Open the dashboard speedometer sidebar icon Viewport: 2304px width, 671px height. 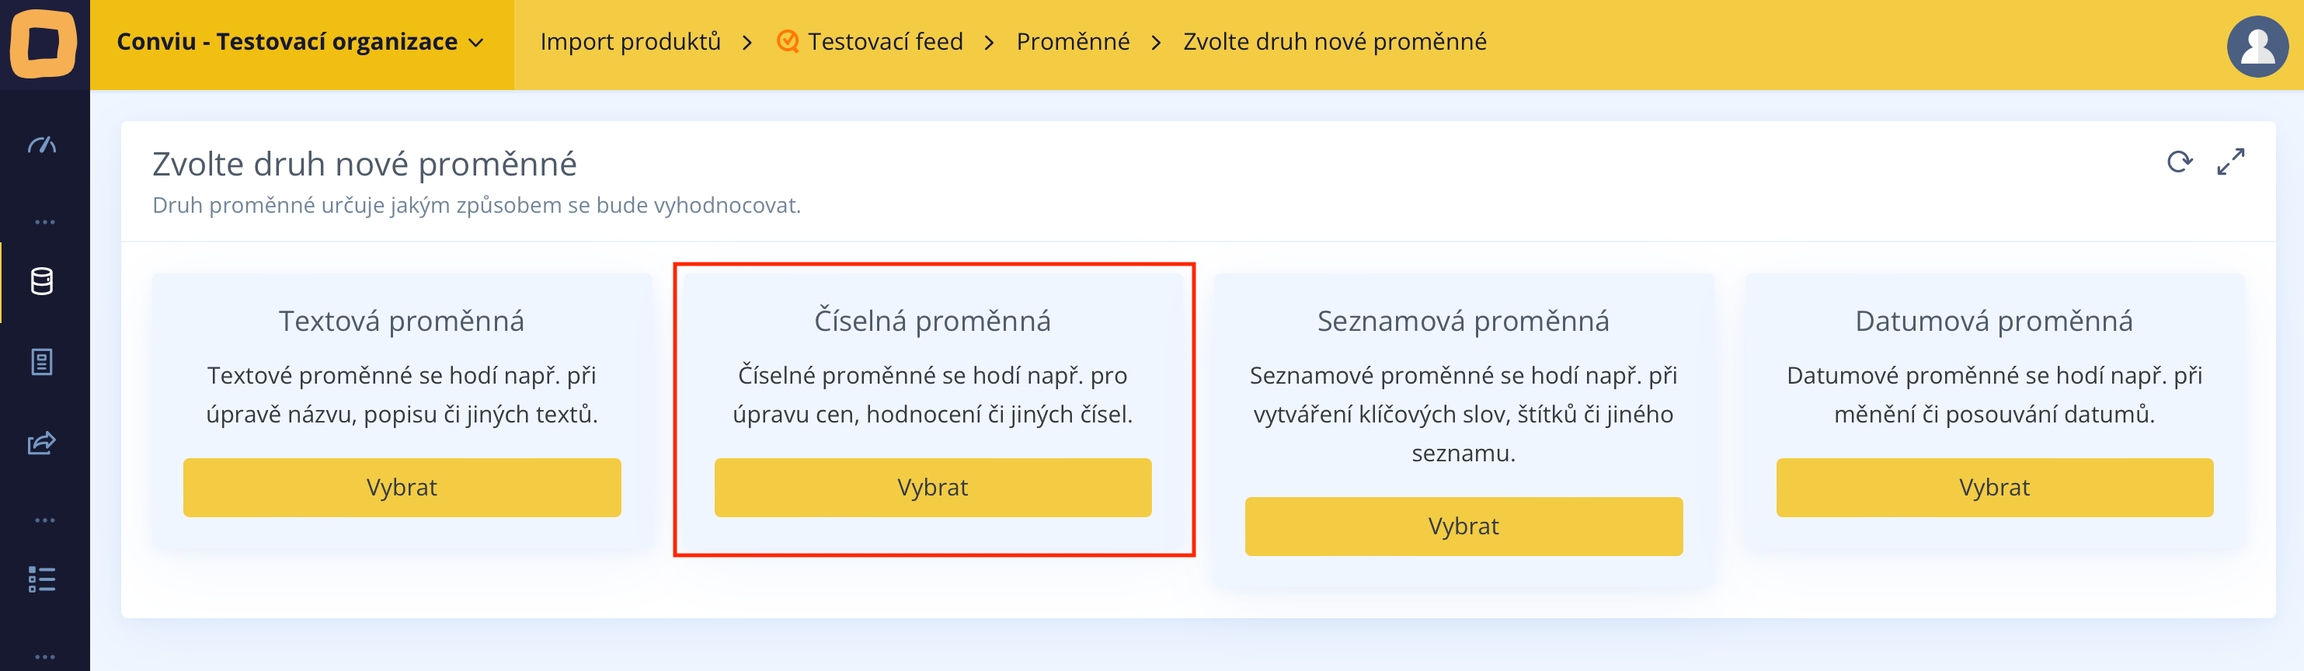tap(42, 146)
